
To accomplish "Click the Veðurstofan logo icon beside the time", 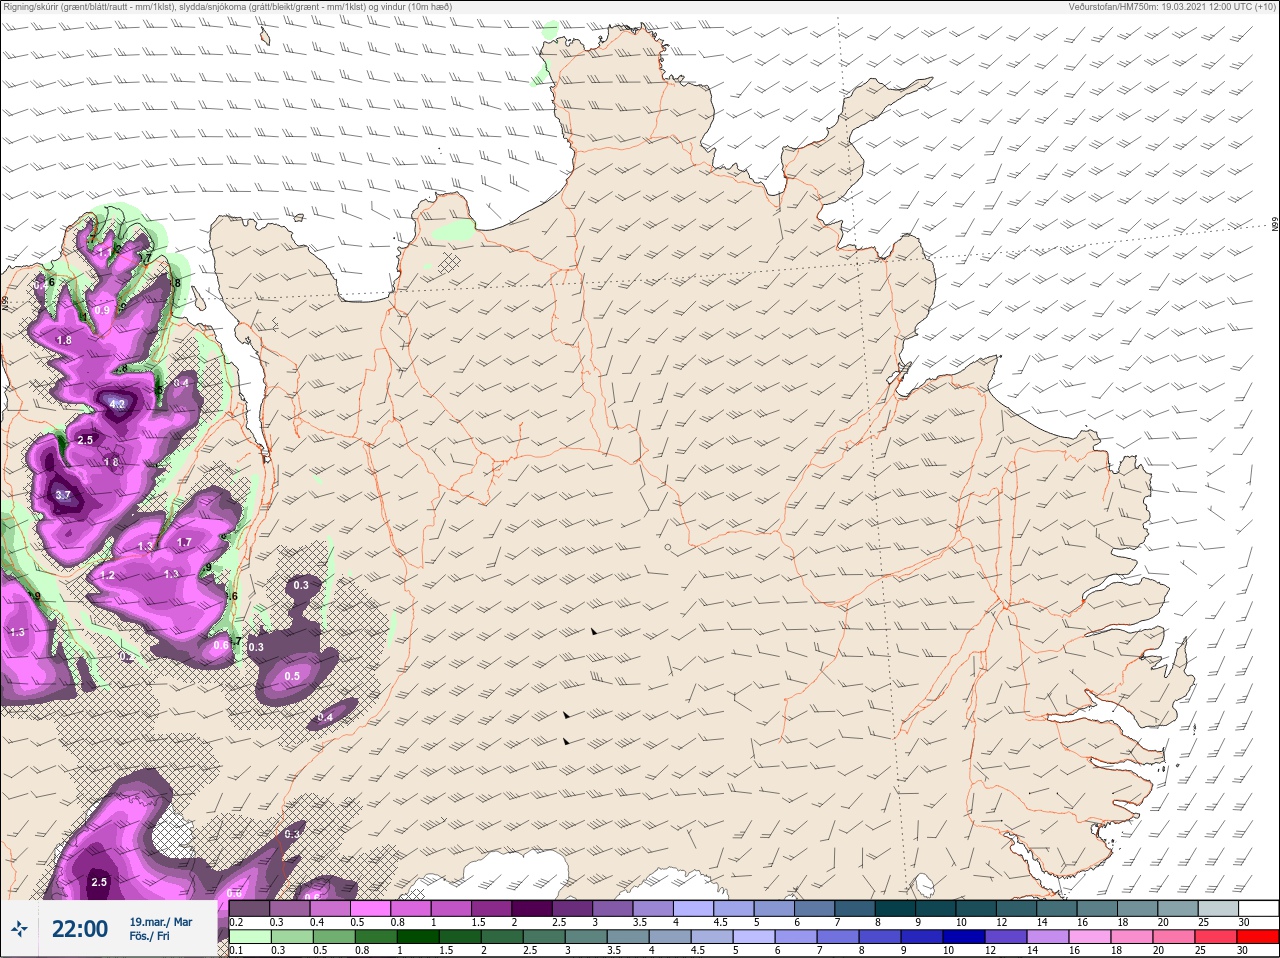I will coord(19,930).
